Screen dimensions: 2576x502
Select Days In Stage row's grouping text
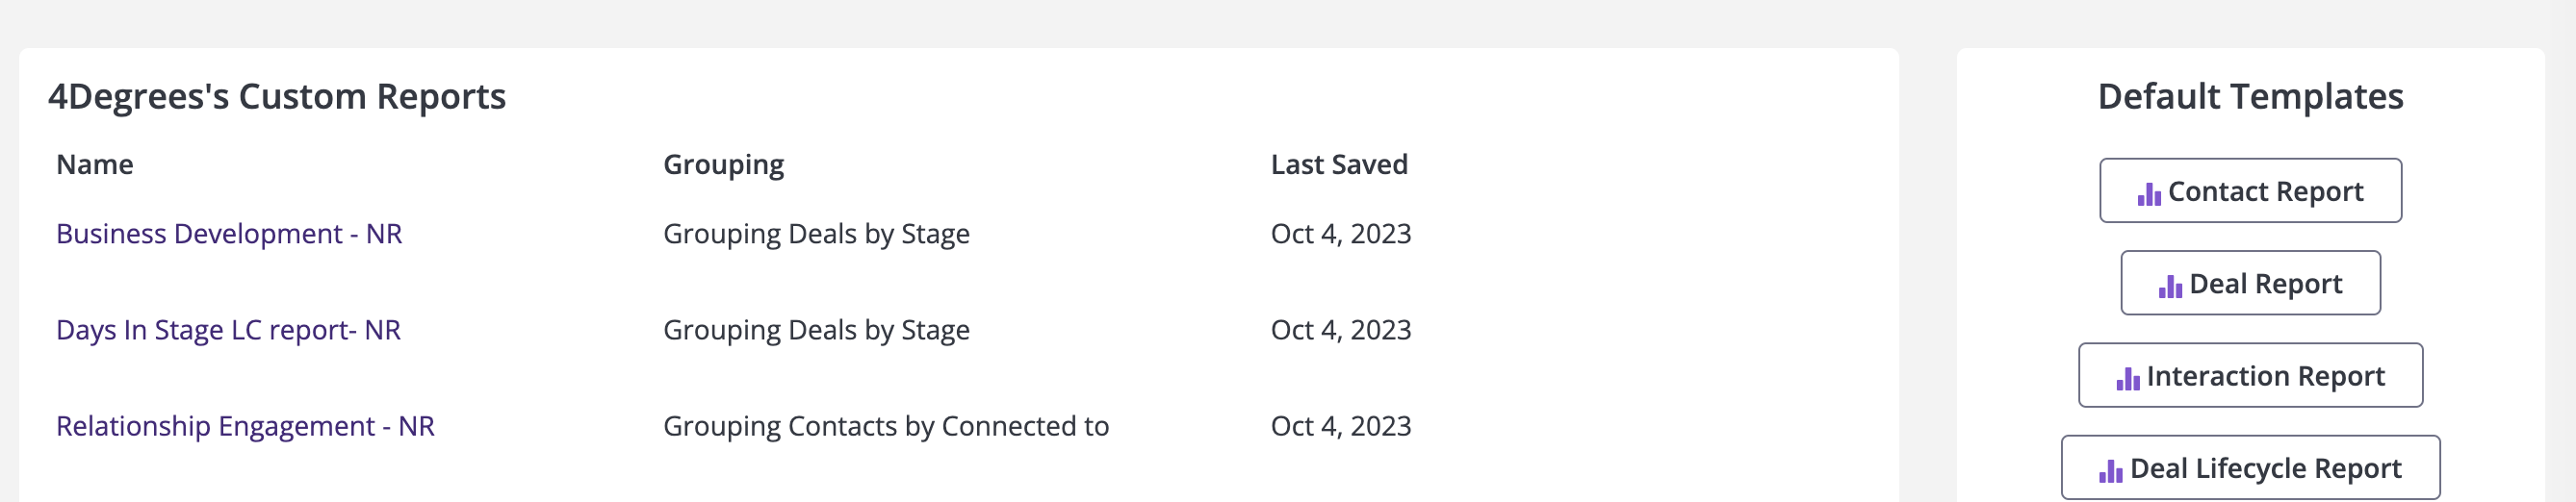[816, 330]
